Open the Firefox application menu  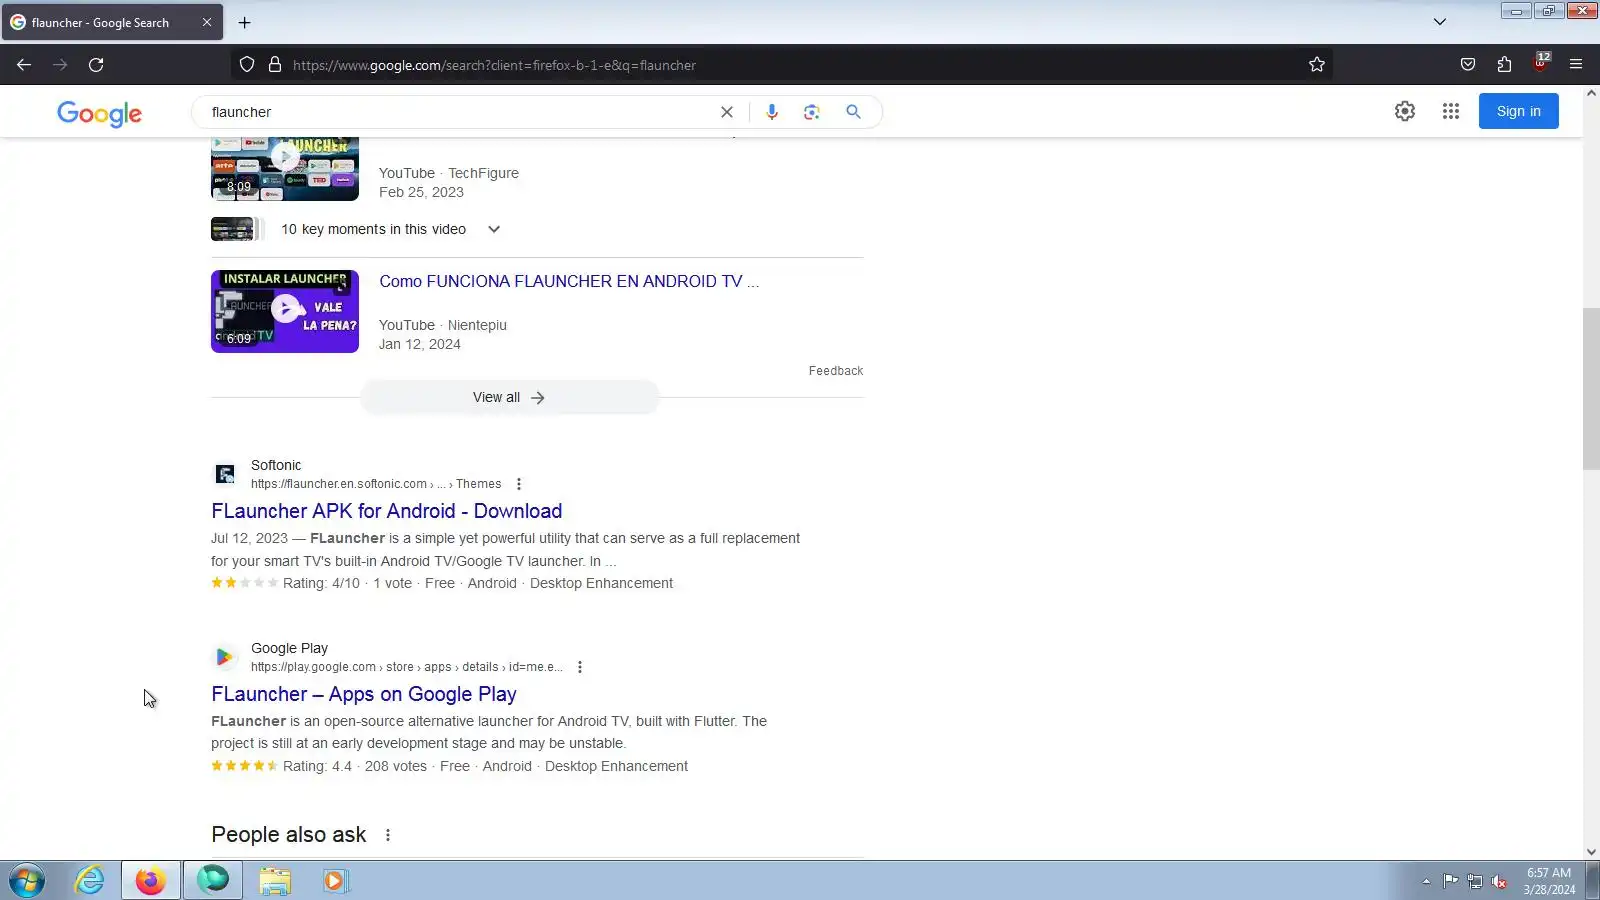1576,65
